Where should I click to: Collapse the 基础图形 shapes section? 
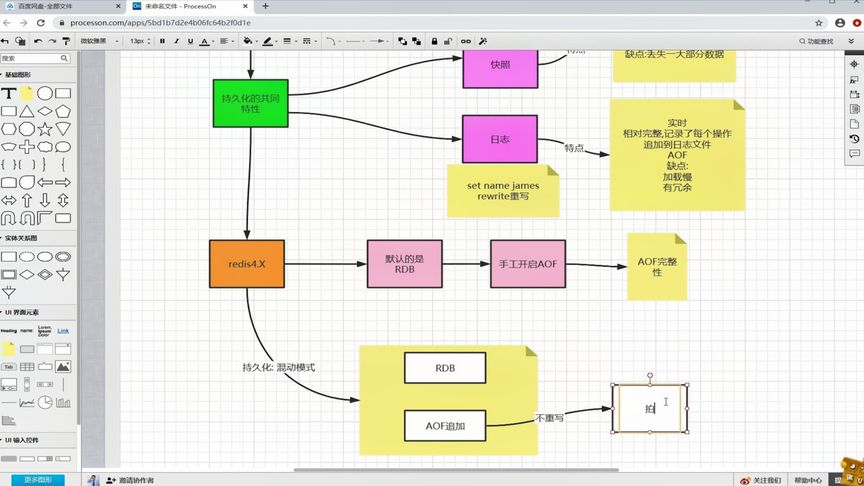(17, 74)
